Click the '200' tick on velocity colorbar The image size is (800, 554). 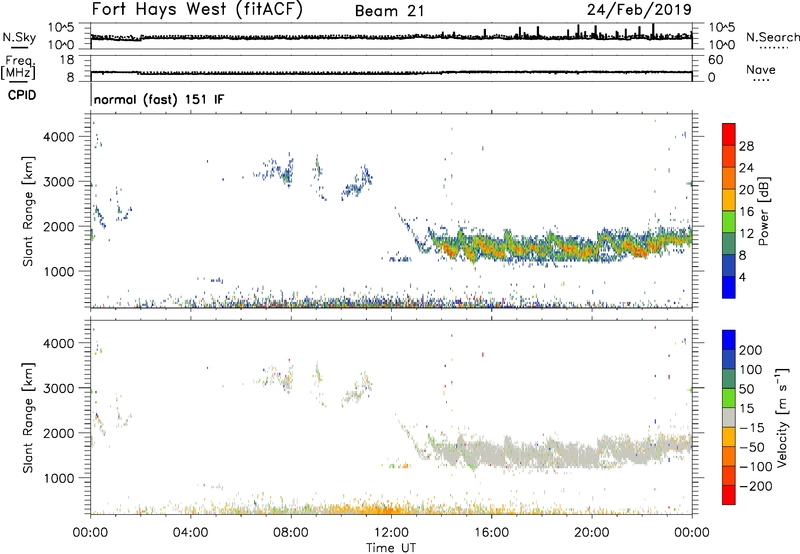pyautogui.click(x=751, y=350)
